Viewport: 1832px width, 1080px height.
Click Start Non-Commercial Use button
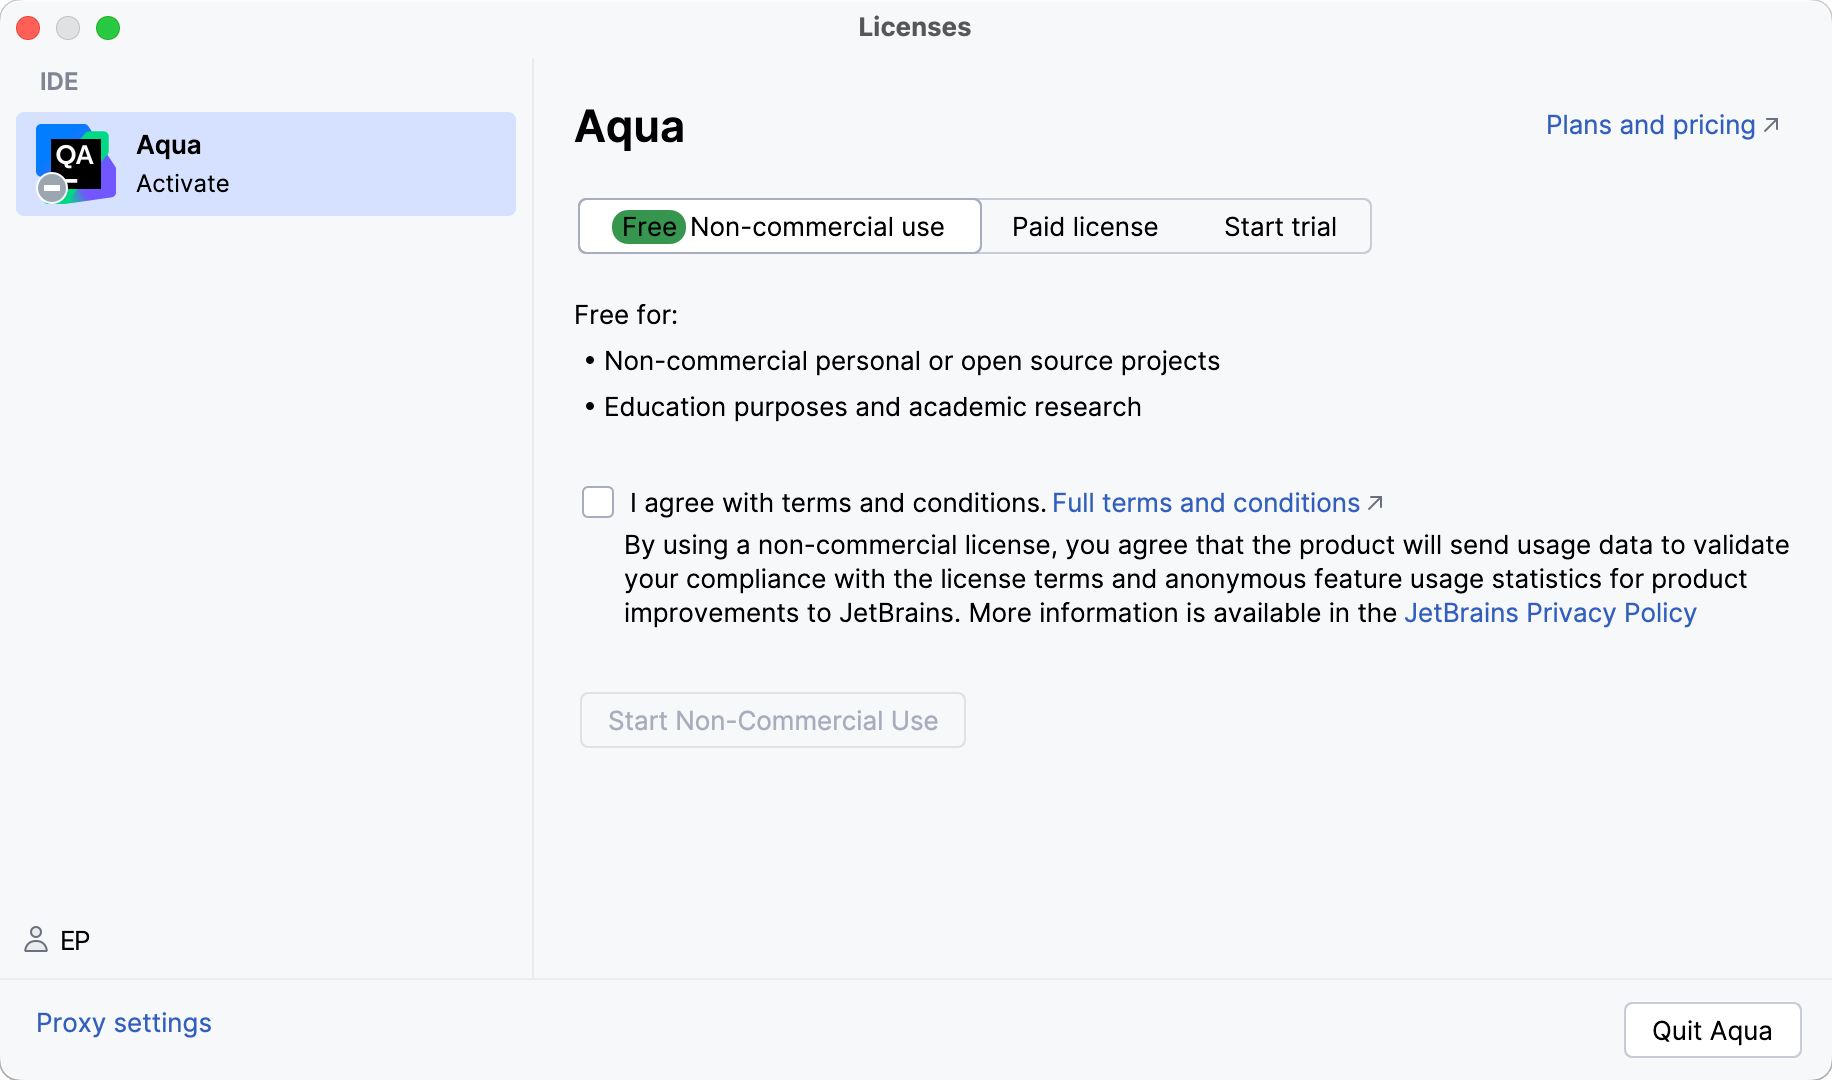(x=773, y=720)
